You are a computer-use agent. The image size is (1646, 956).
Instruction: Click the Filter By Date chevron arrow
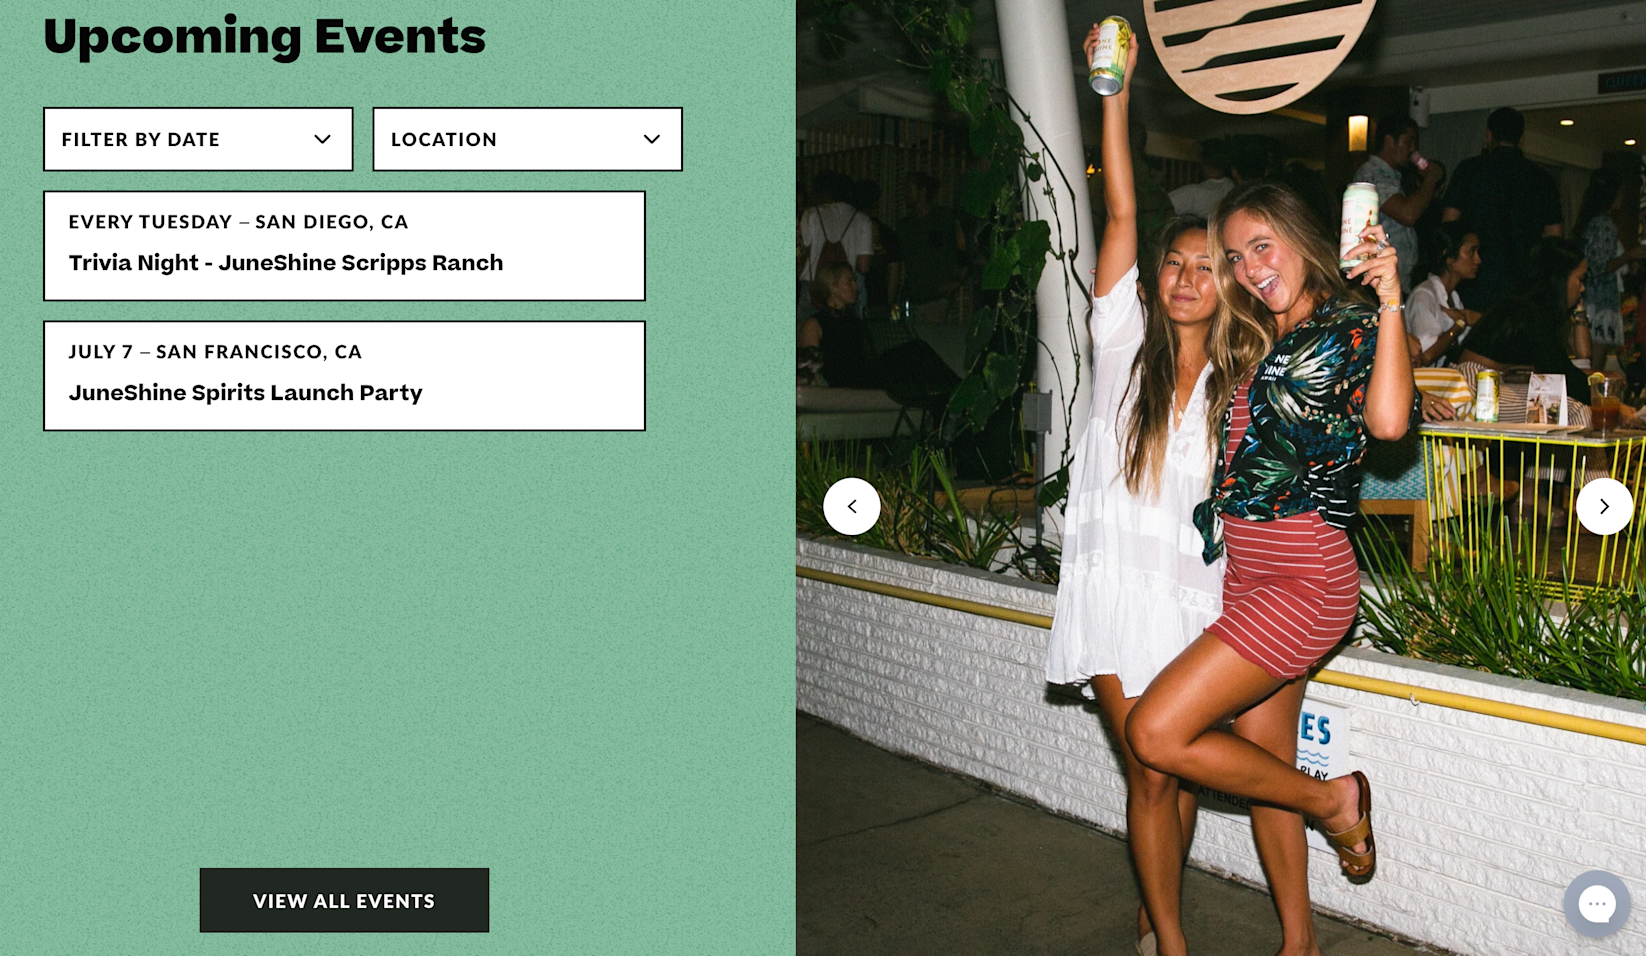tap(322, 139)
